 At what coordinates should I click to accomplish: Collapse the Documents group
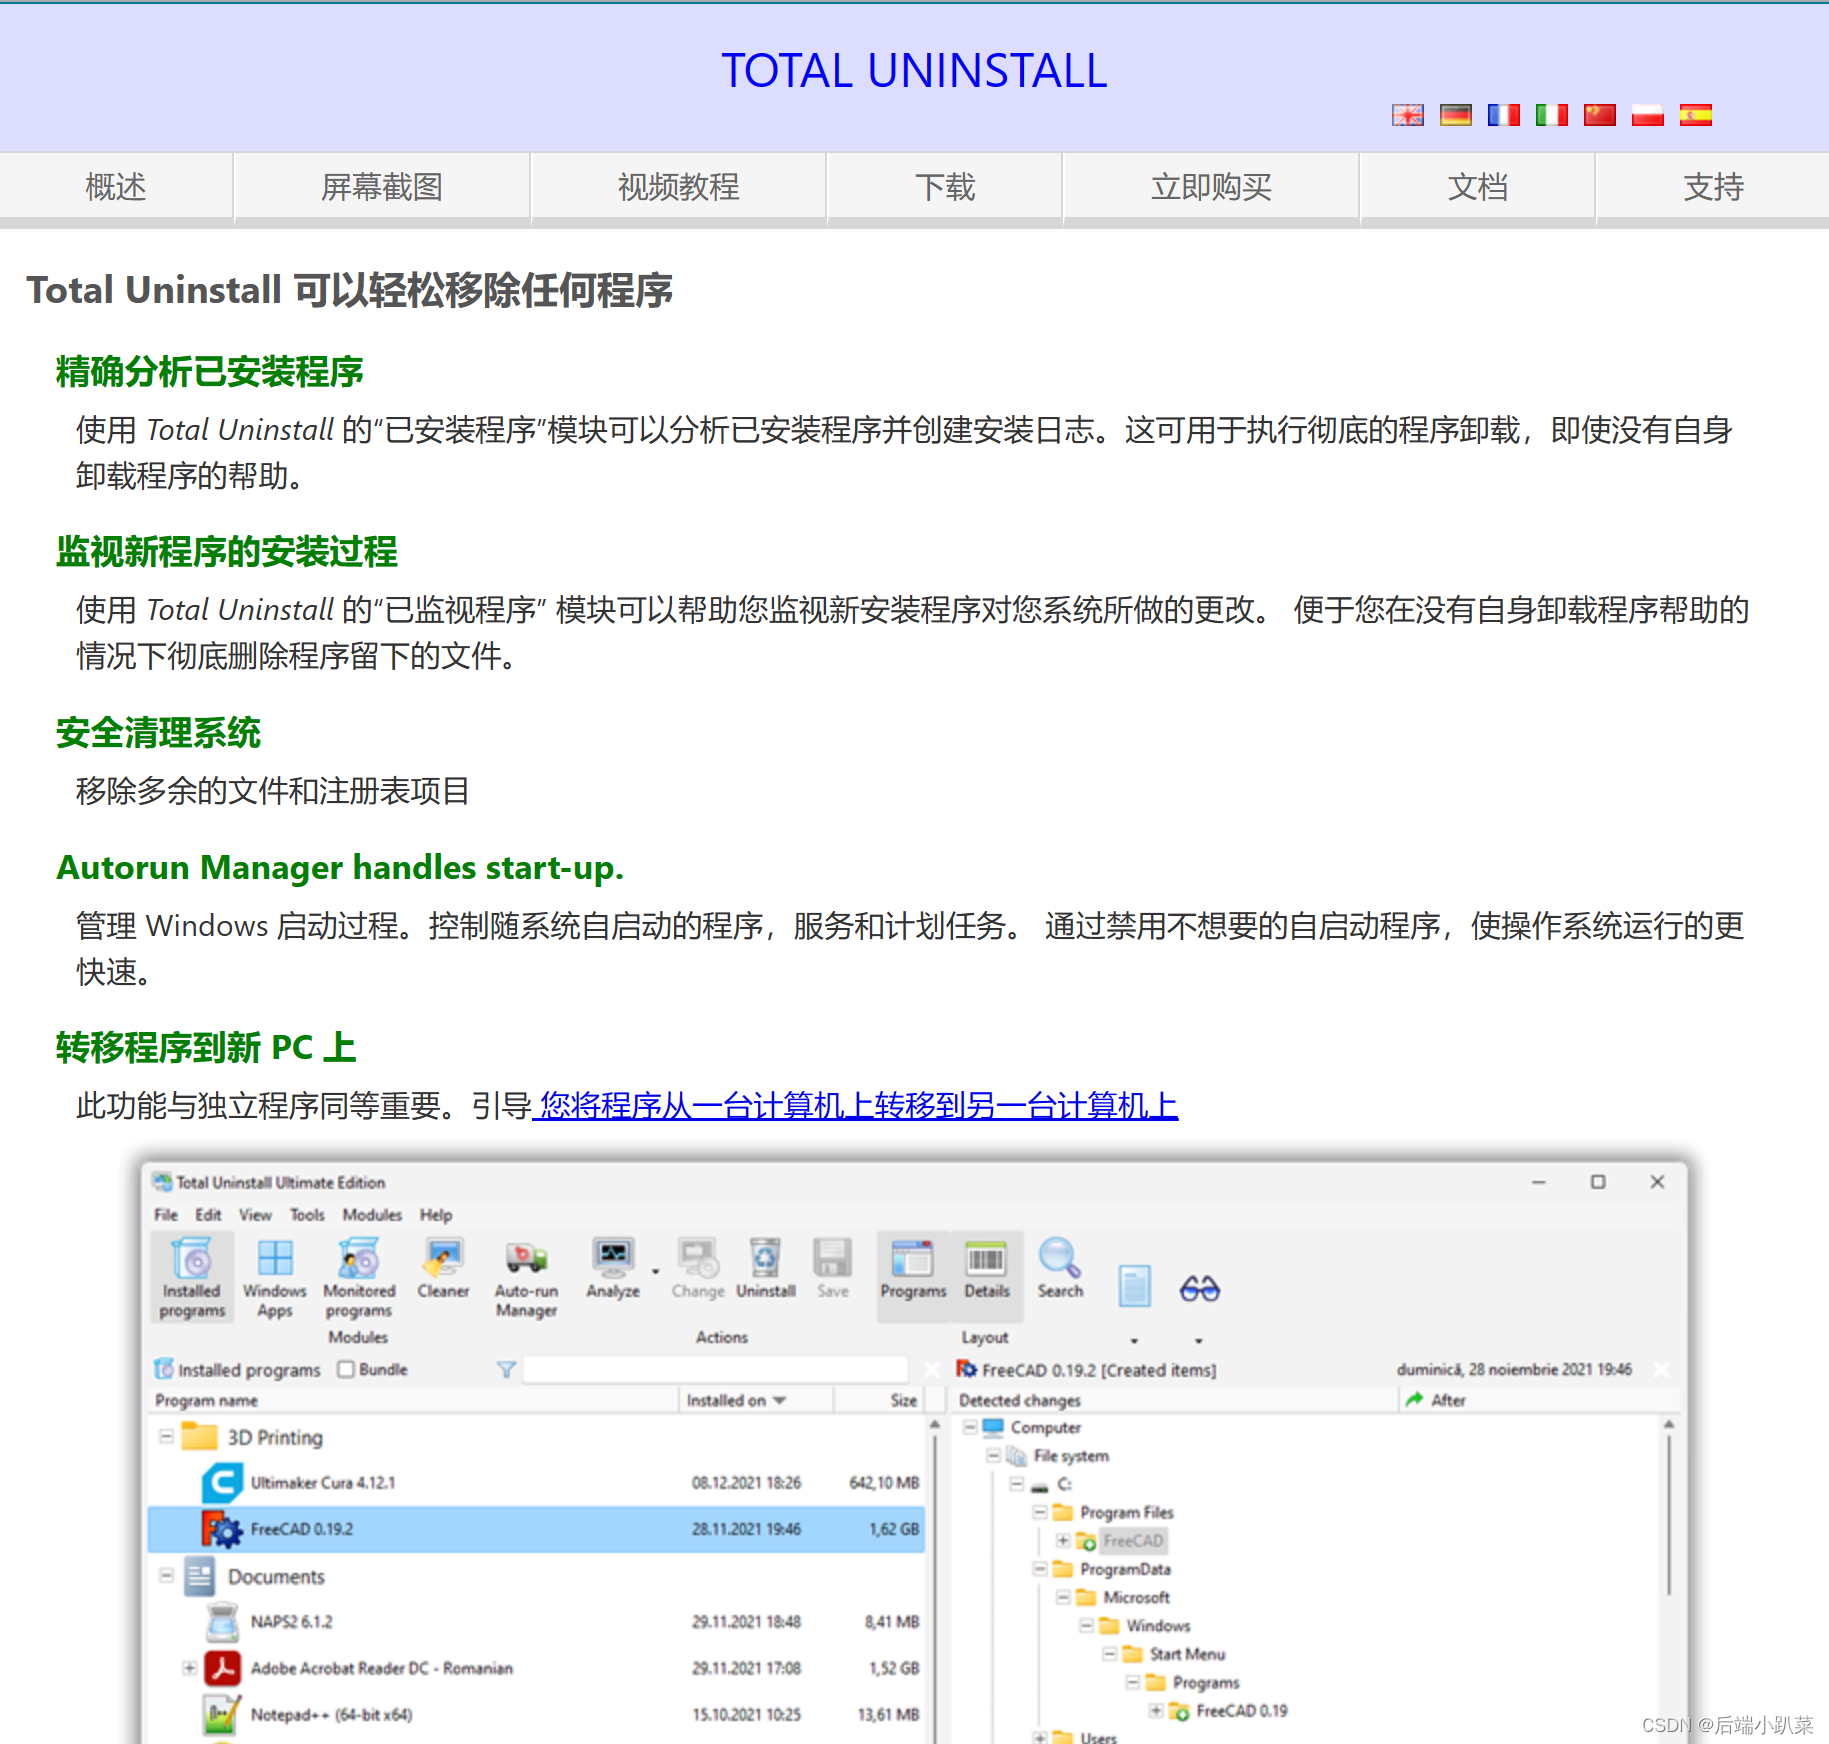(166, 1576)
